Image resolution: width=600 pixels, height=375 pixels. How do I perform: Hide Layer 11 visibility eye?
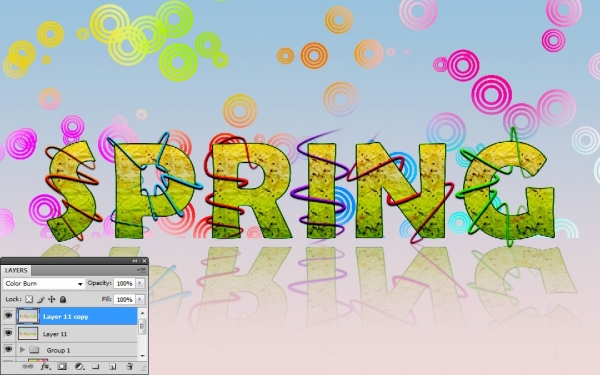[x=8, y=333]
